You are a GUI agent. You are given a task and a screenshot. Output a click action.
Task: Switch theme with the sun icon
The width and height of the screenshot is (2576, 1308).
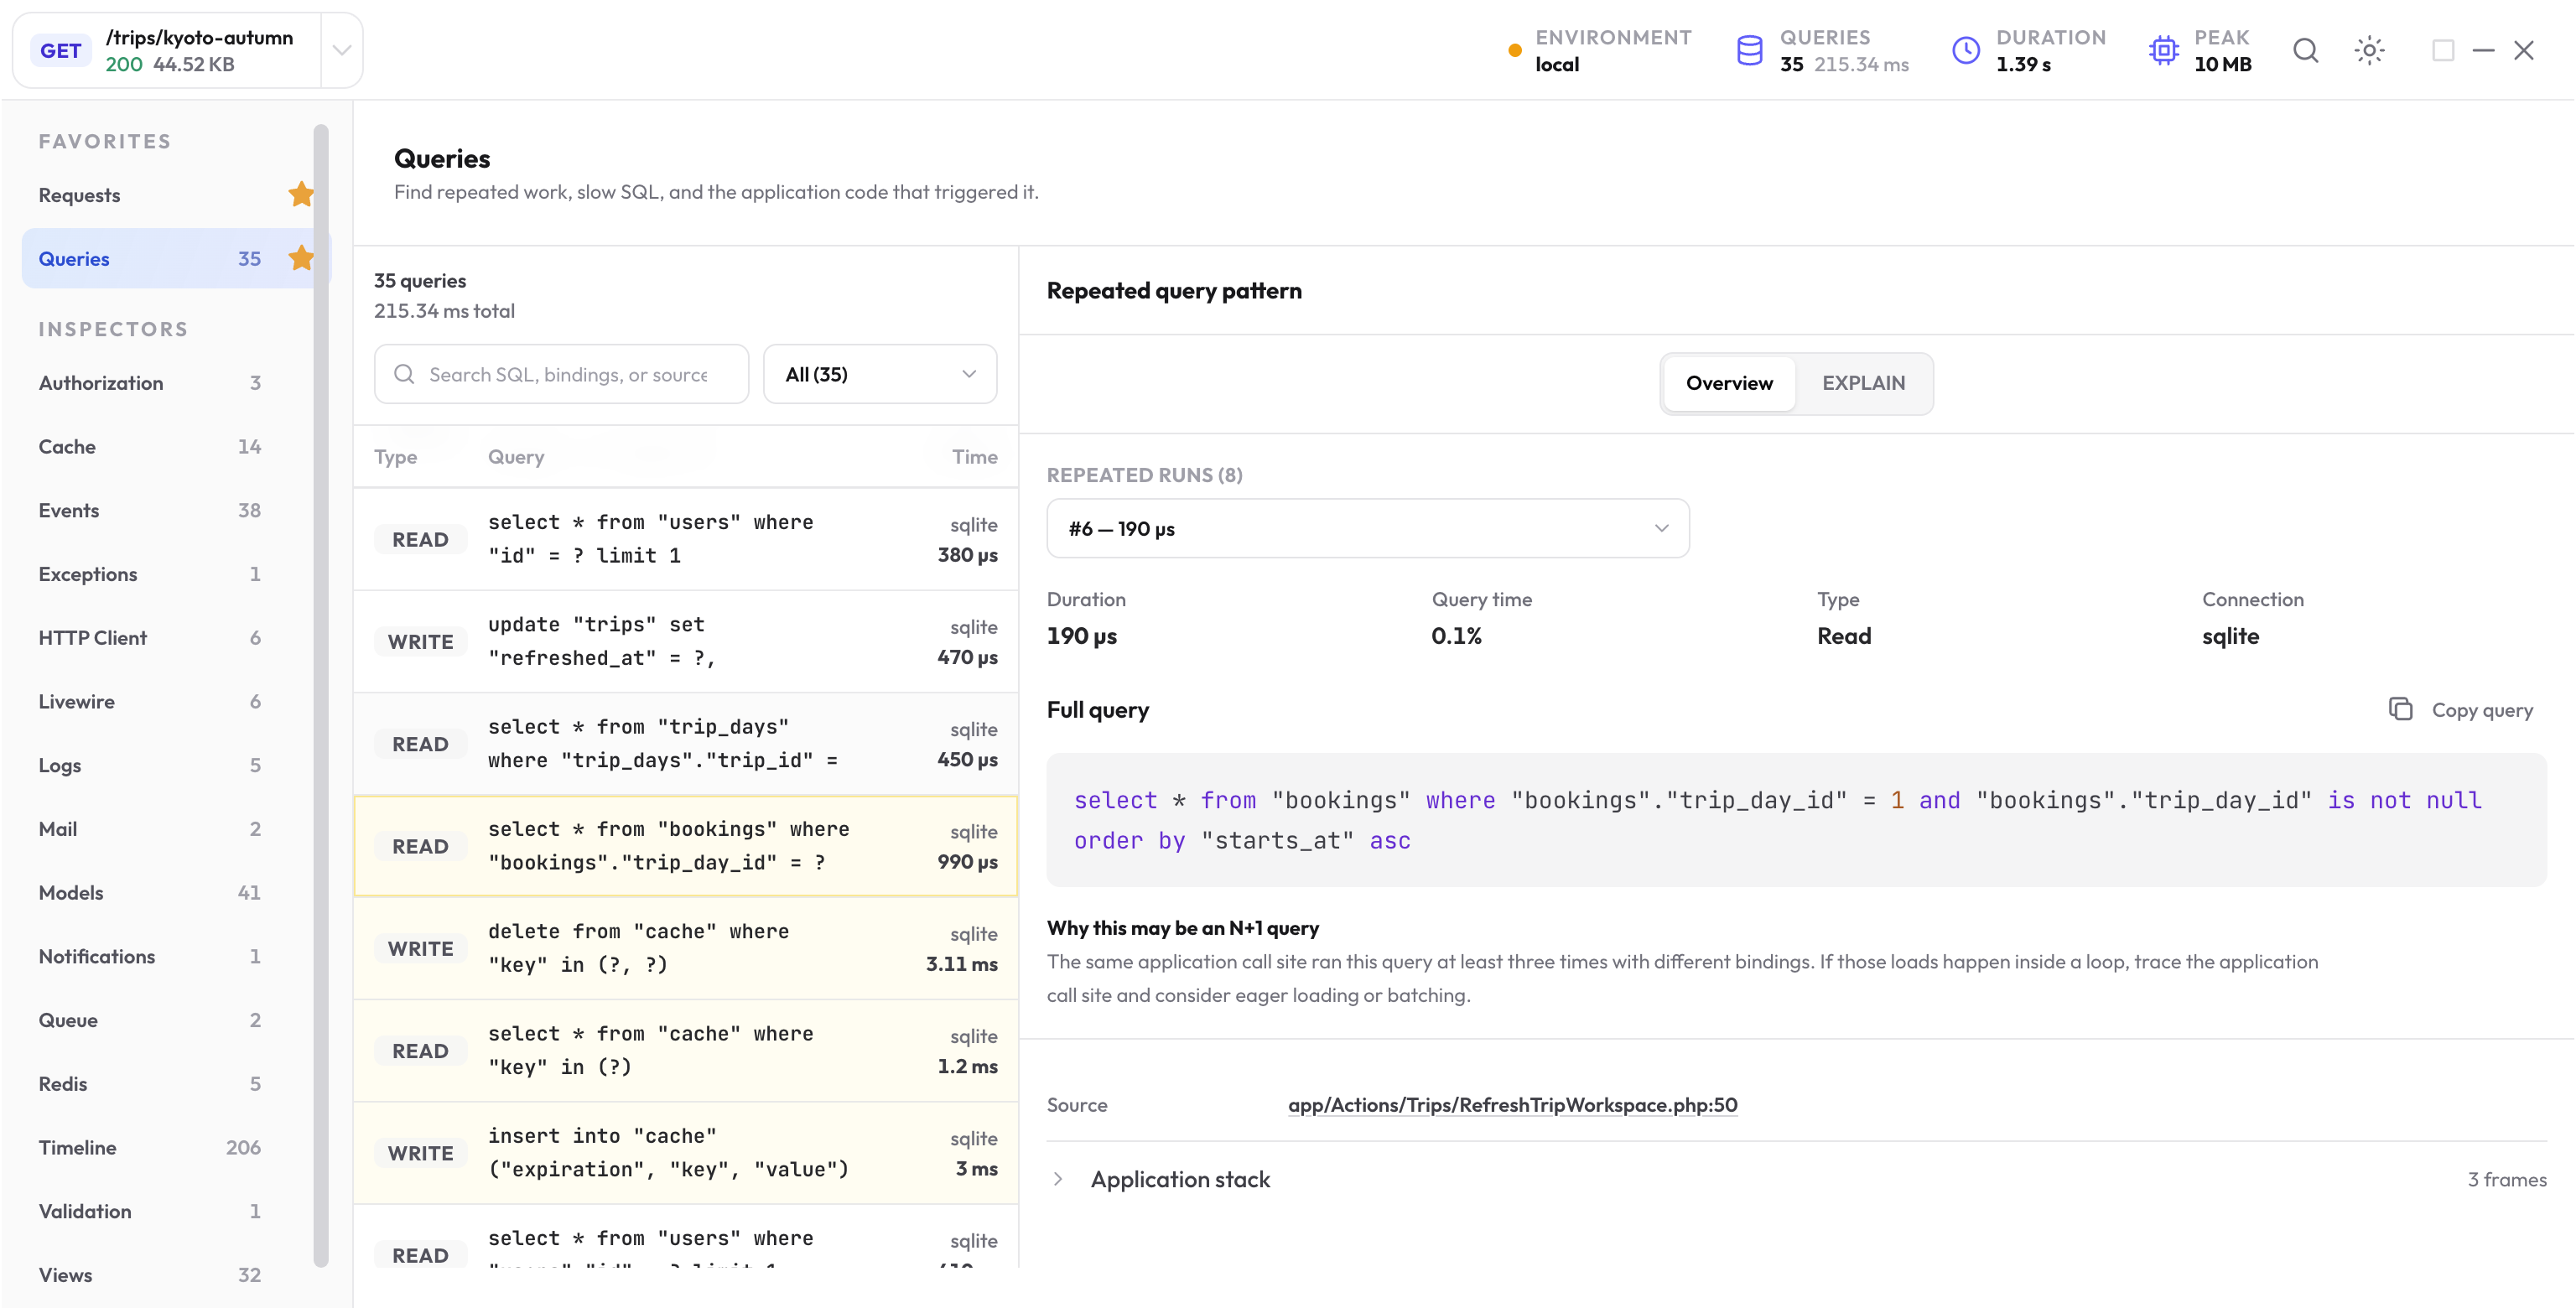[2369, 50]
